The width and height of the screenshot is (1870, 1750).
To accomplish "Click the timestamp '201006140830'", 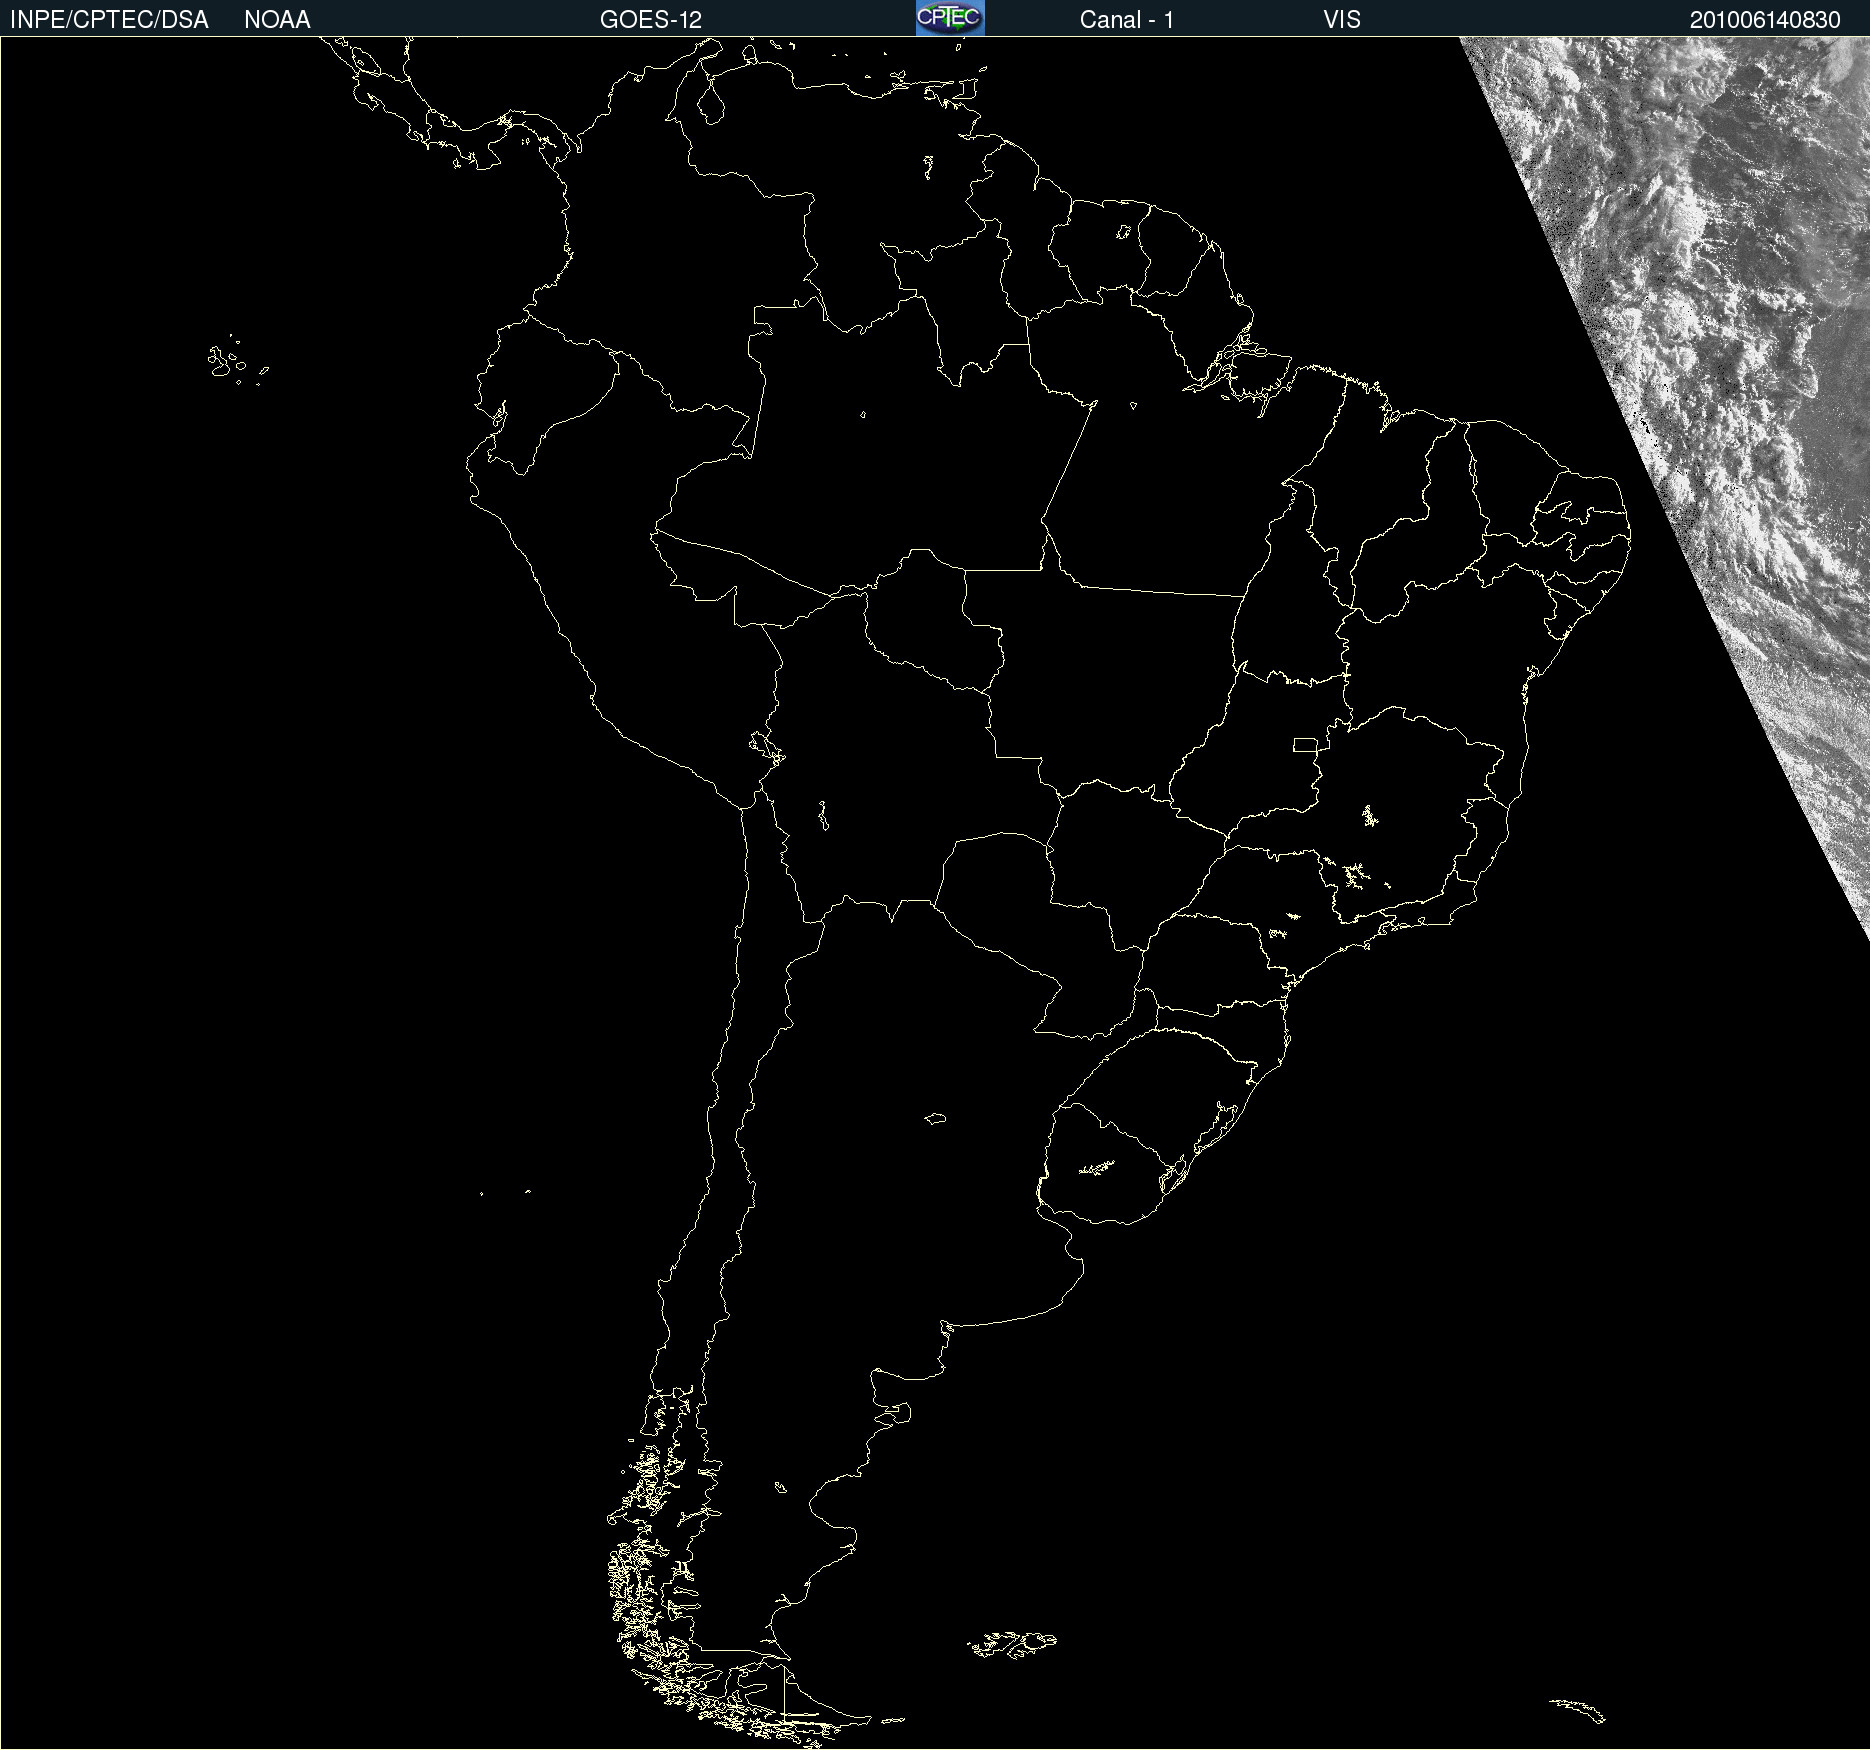I will click(1765, 20).
